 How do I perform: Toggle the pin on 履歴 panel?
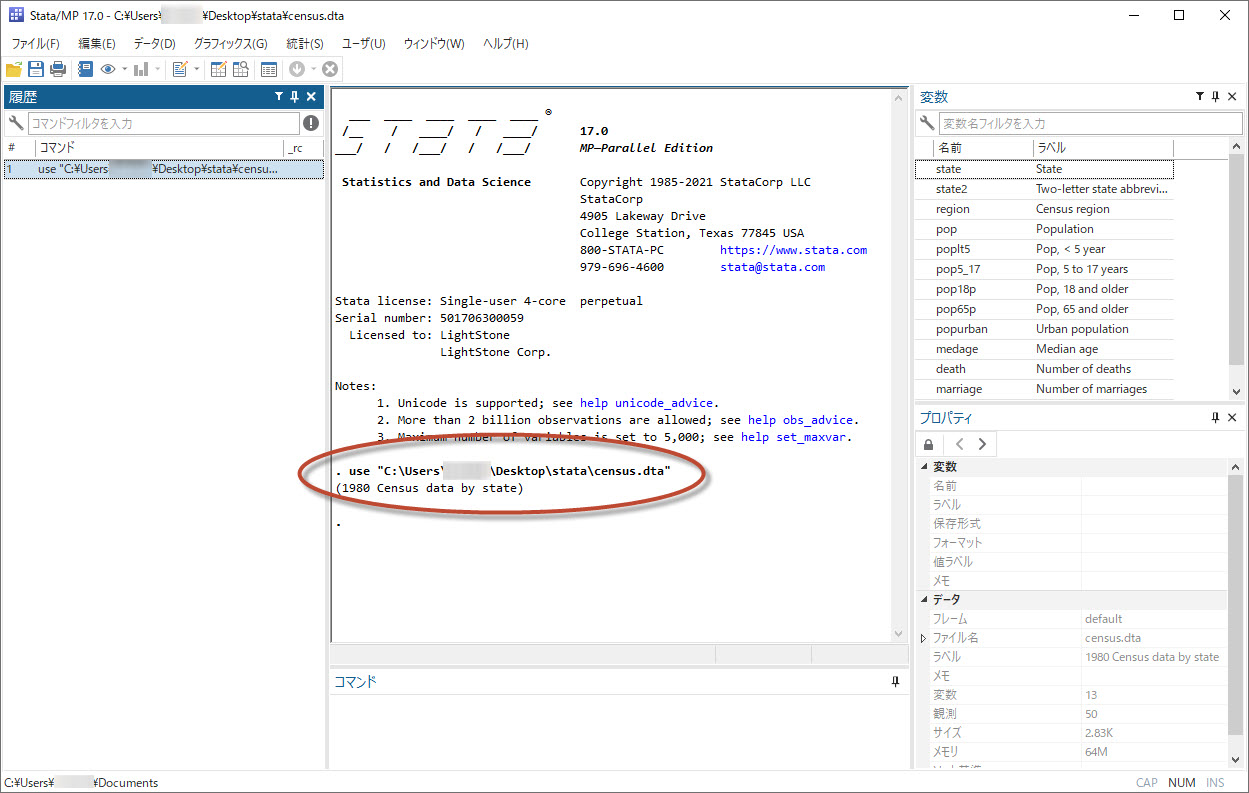coord(295,97)
